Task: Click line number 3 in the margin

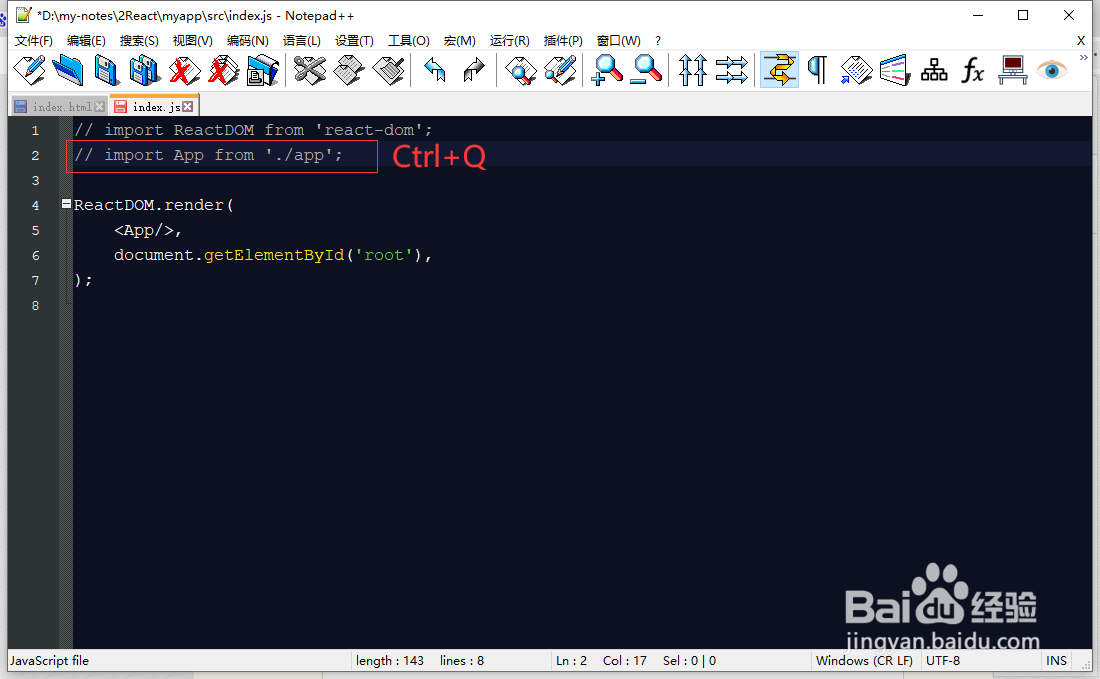Action: pyautogui.click(x=35, y=180)
